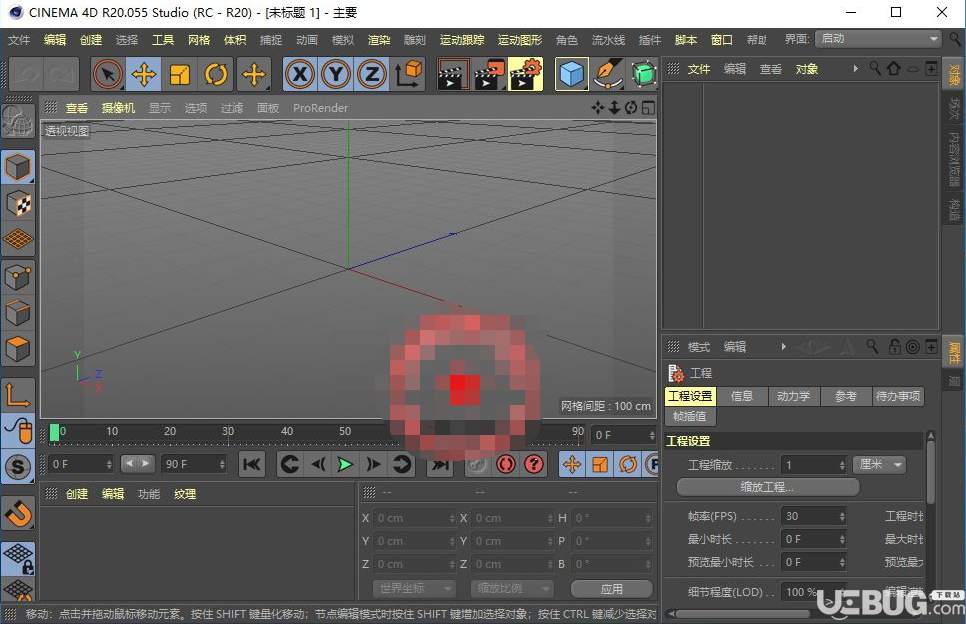
Task: Click timeline range slider arrows
Action: coord(137,463)
